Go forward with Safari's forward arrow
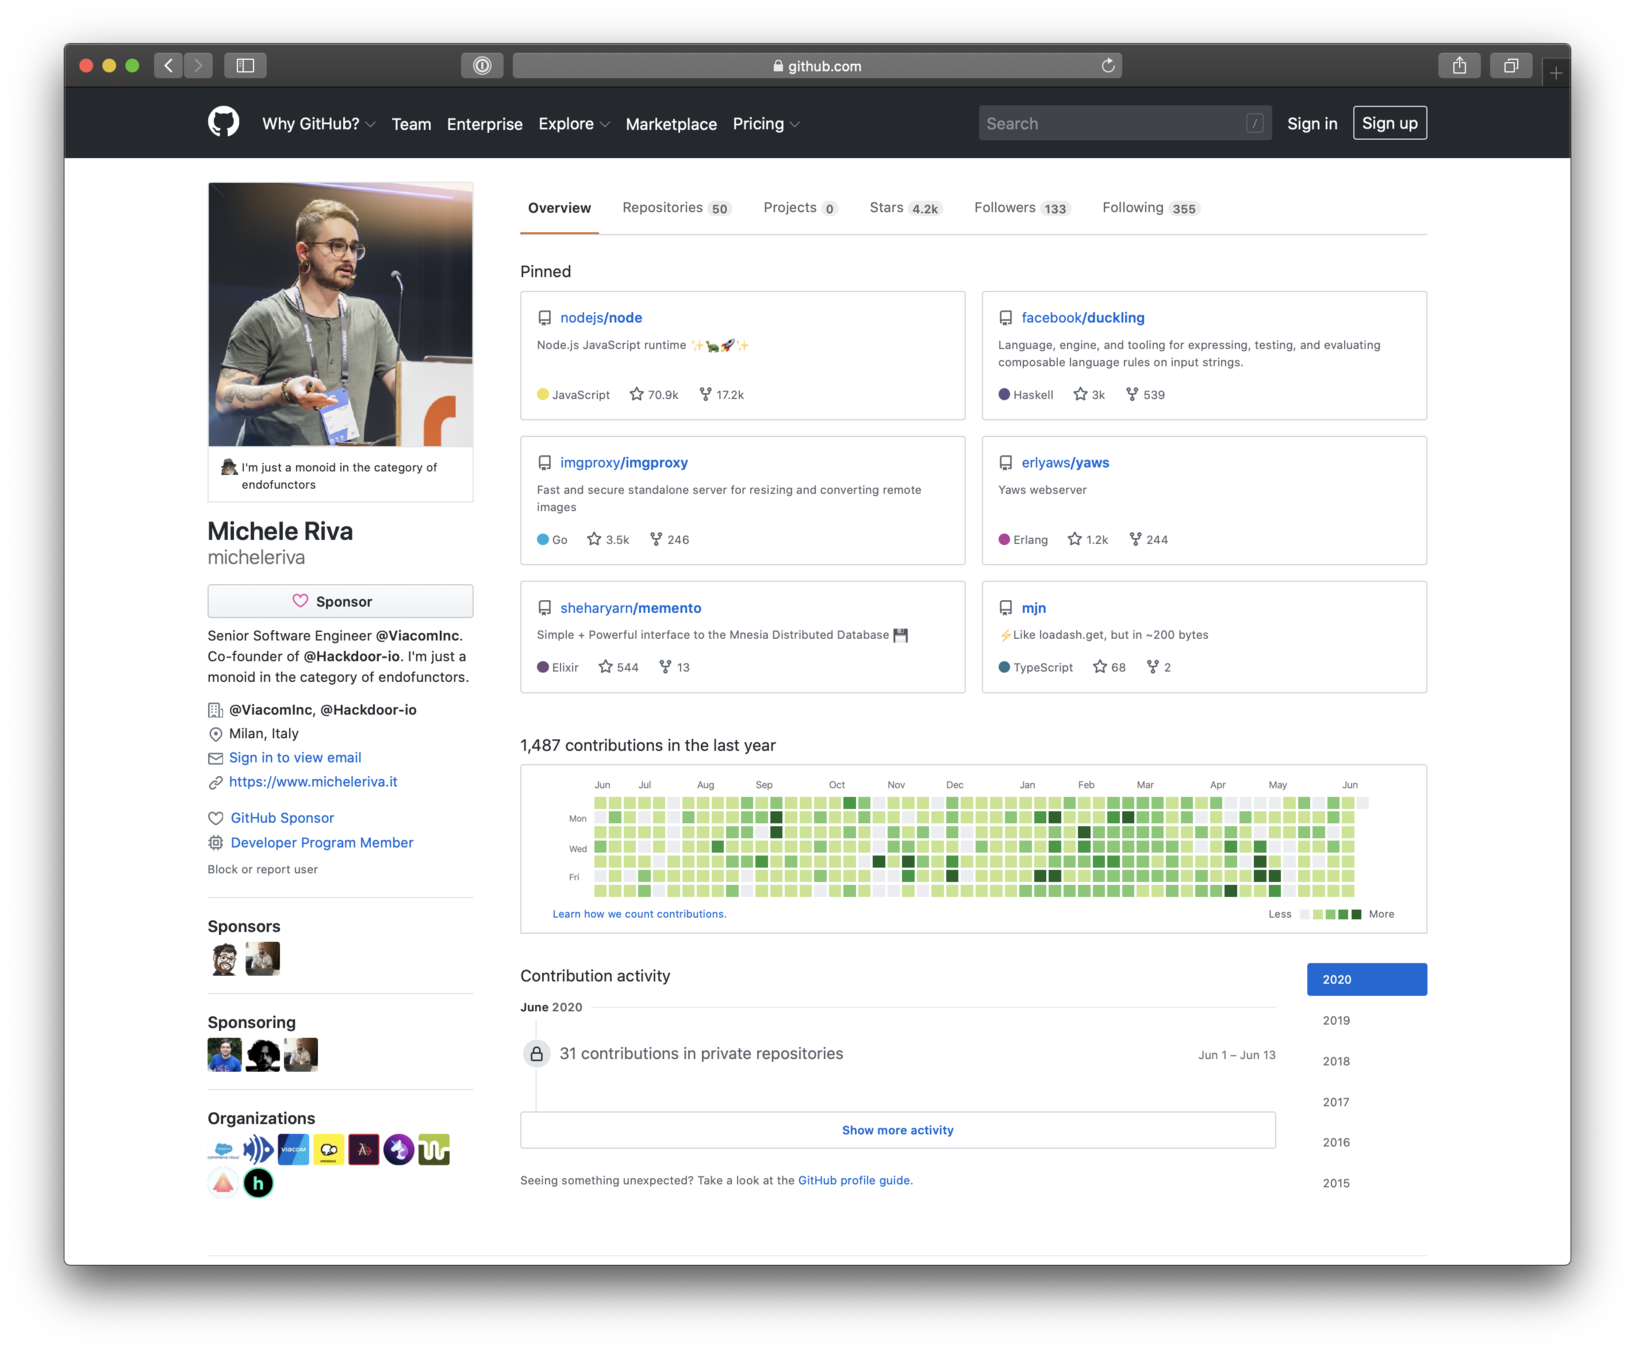The image size is (1635, 1350). coord(198,66)
